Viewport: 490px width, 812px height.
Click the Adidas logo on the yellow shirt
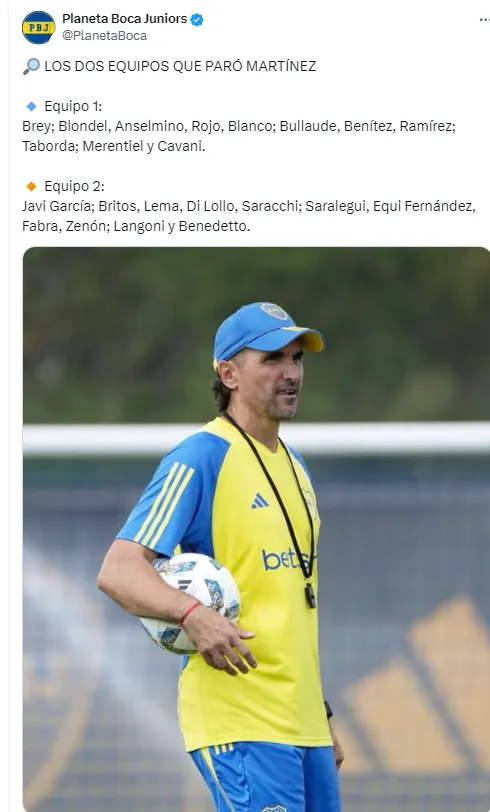[x=260, y=501]
